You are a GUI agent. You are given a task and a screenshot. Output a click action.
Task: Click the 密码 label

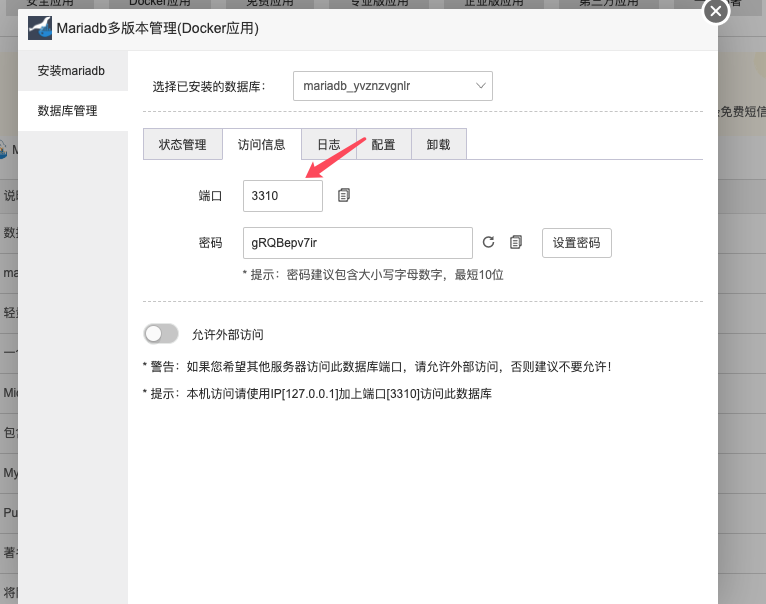pos(211,243)
